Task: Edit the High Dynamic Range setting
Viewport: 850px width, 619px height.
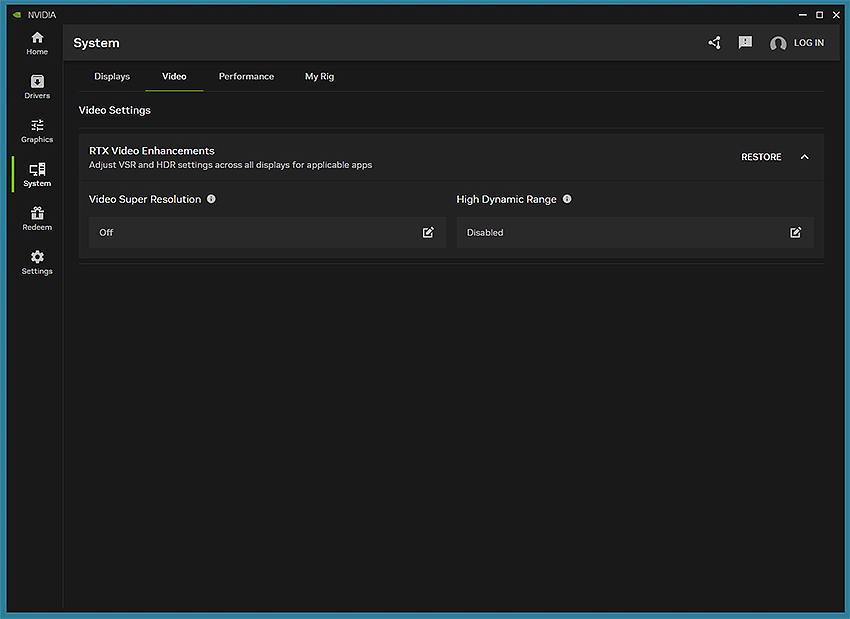Action: point(795,233)
